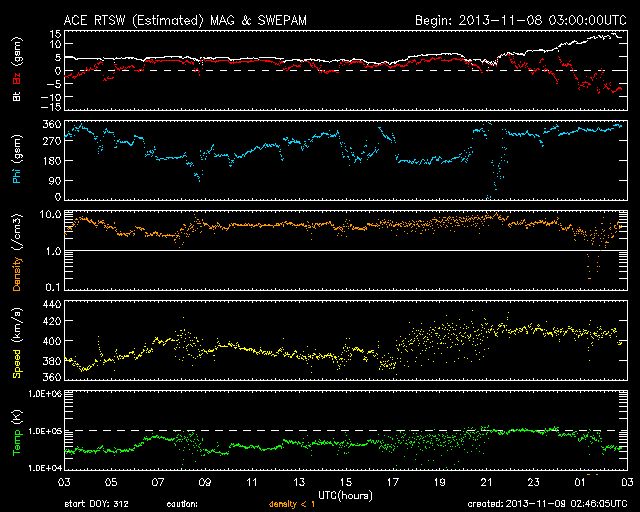Click the 440 tick label on the Speed axis
The image size is (640, 512).
[x=53, y=303]
